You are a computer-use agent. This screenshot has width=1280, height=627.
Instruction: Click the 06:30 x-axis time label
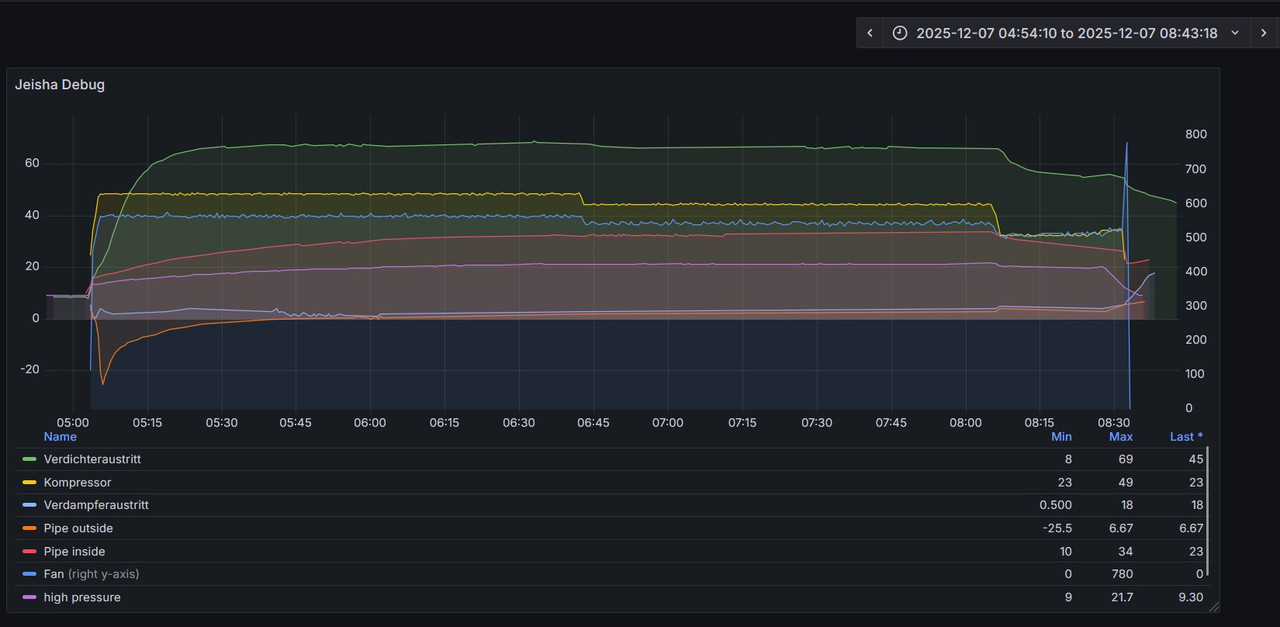pyautogui.click(x=519, y=423)
